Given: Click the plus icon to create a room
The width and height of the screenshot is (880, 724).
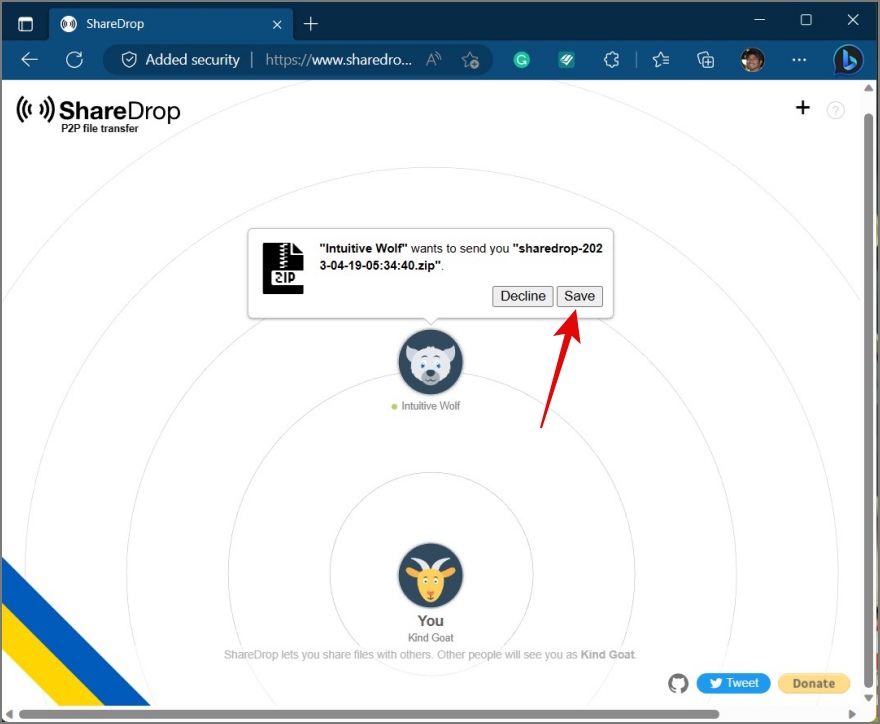Looking at the screenshot, I should click(803, 107).
